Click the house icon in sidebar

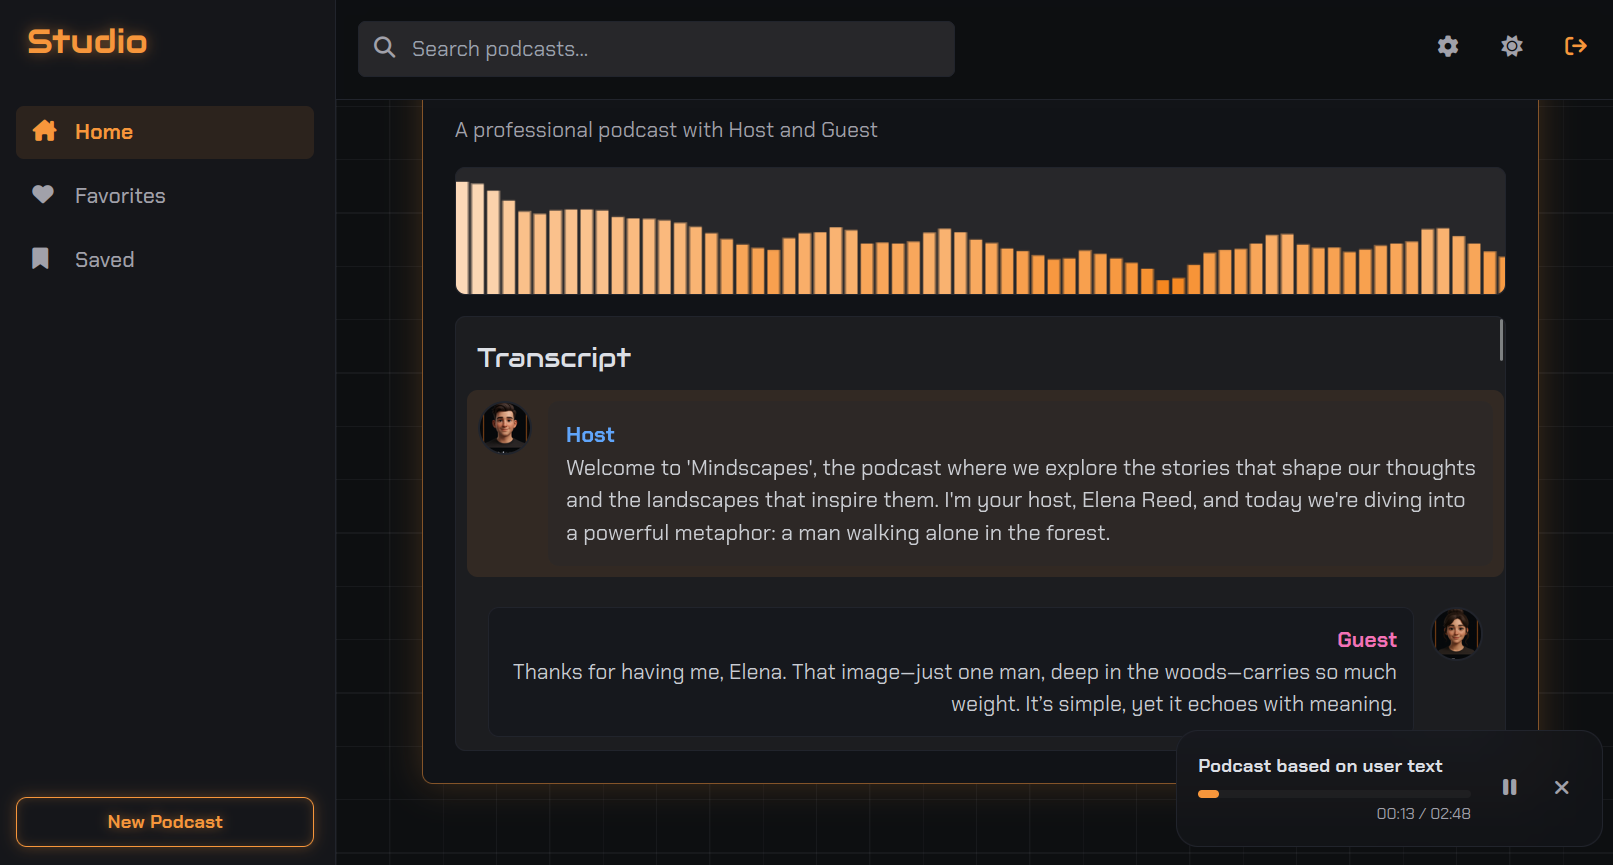click(44, 131)
